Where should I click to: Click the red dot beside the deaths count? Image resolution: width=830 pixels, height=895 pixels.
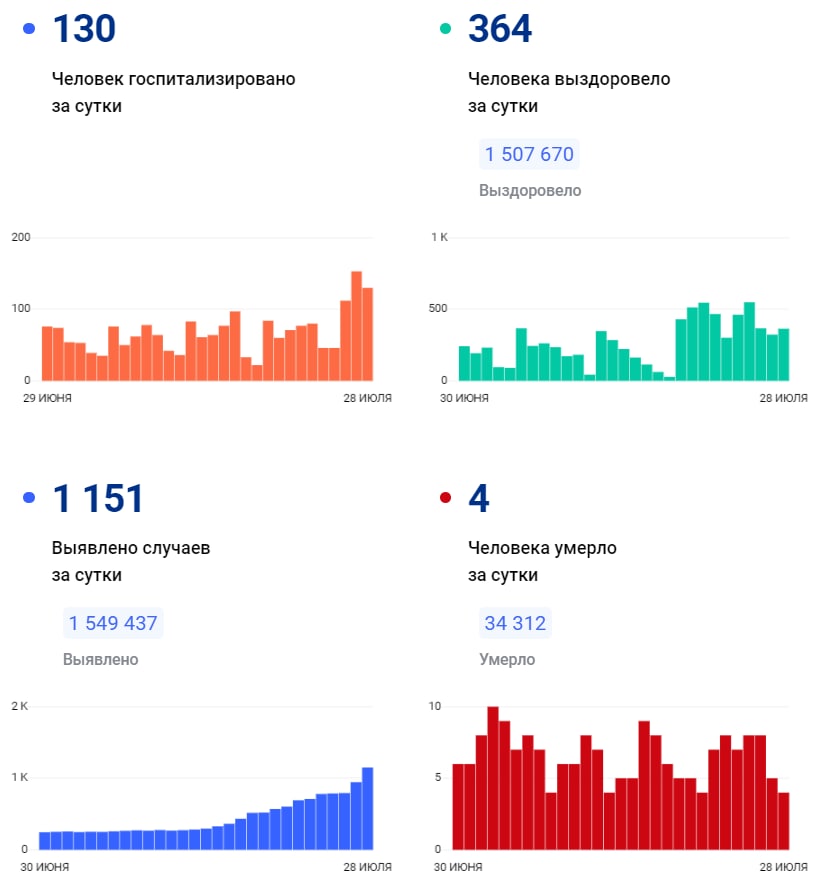445,498
